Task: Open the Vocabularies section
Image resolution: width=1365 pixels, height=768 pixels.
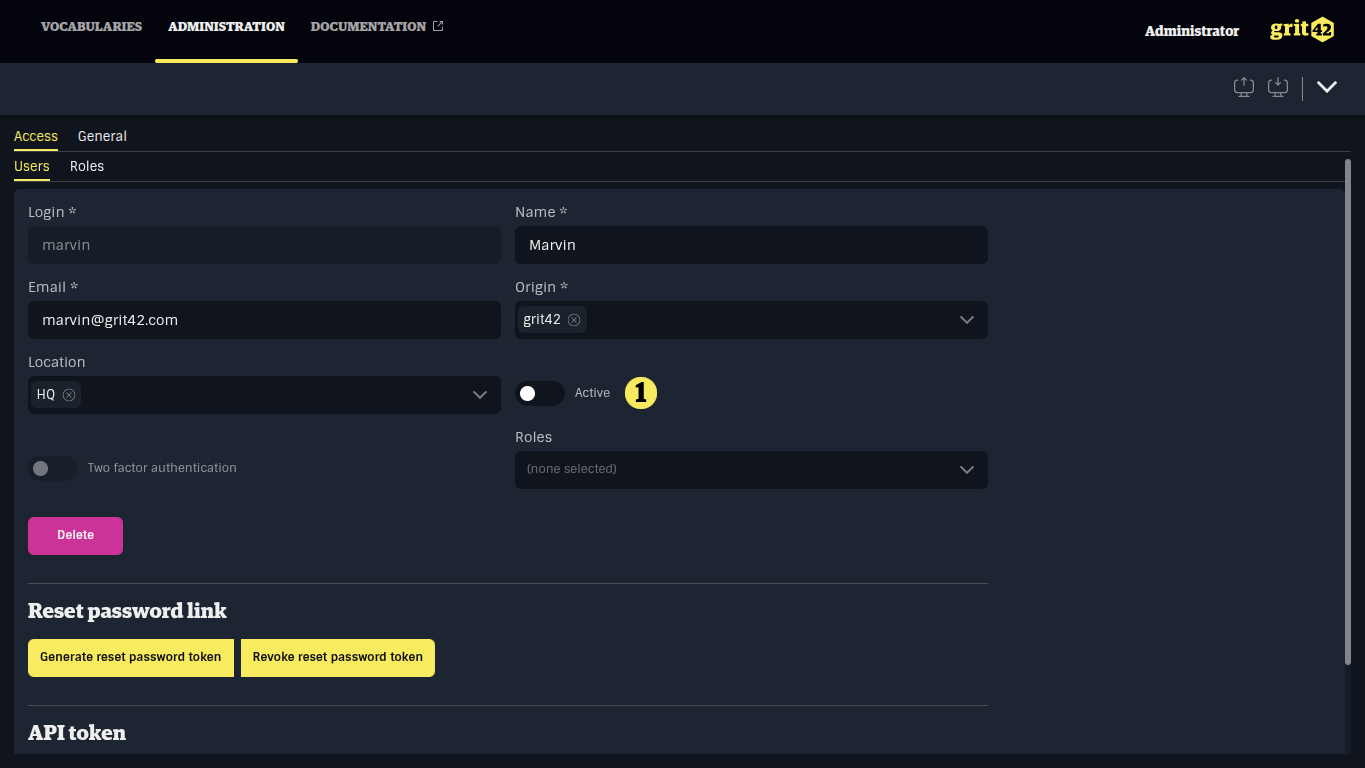Action: (91, 27)
